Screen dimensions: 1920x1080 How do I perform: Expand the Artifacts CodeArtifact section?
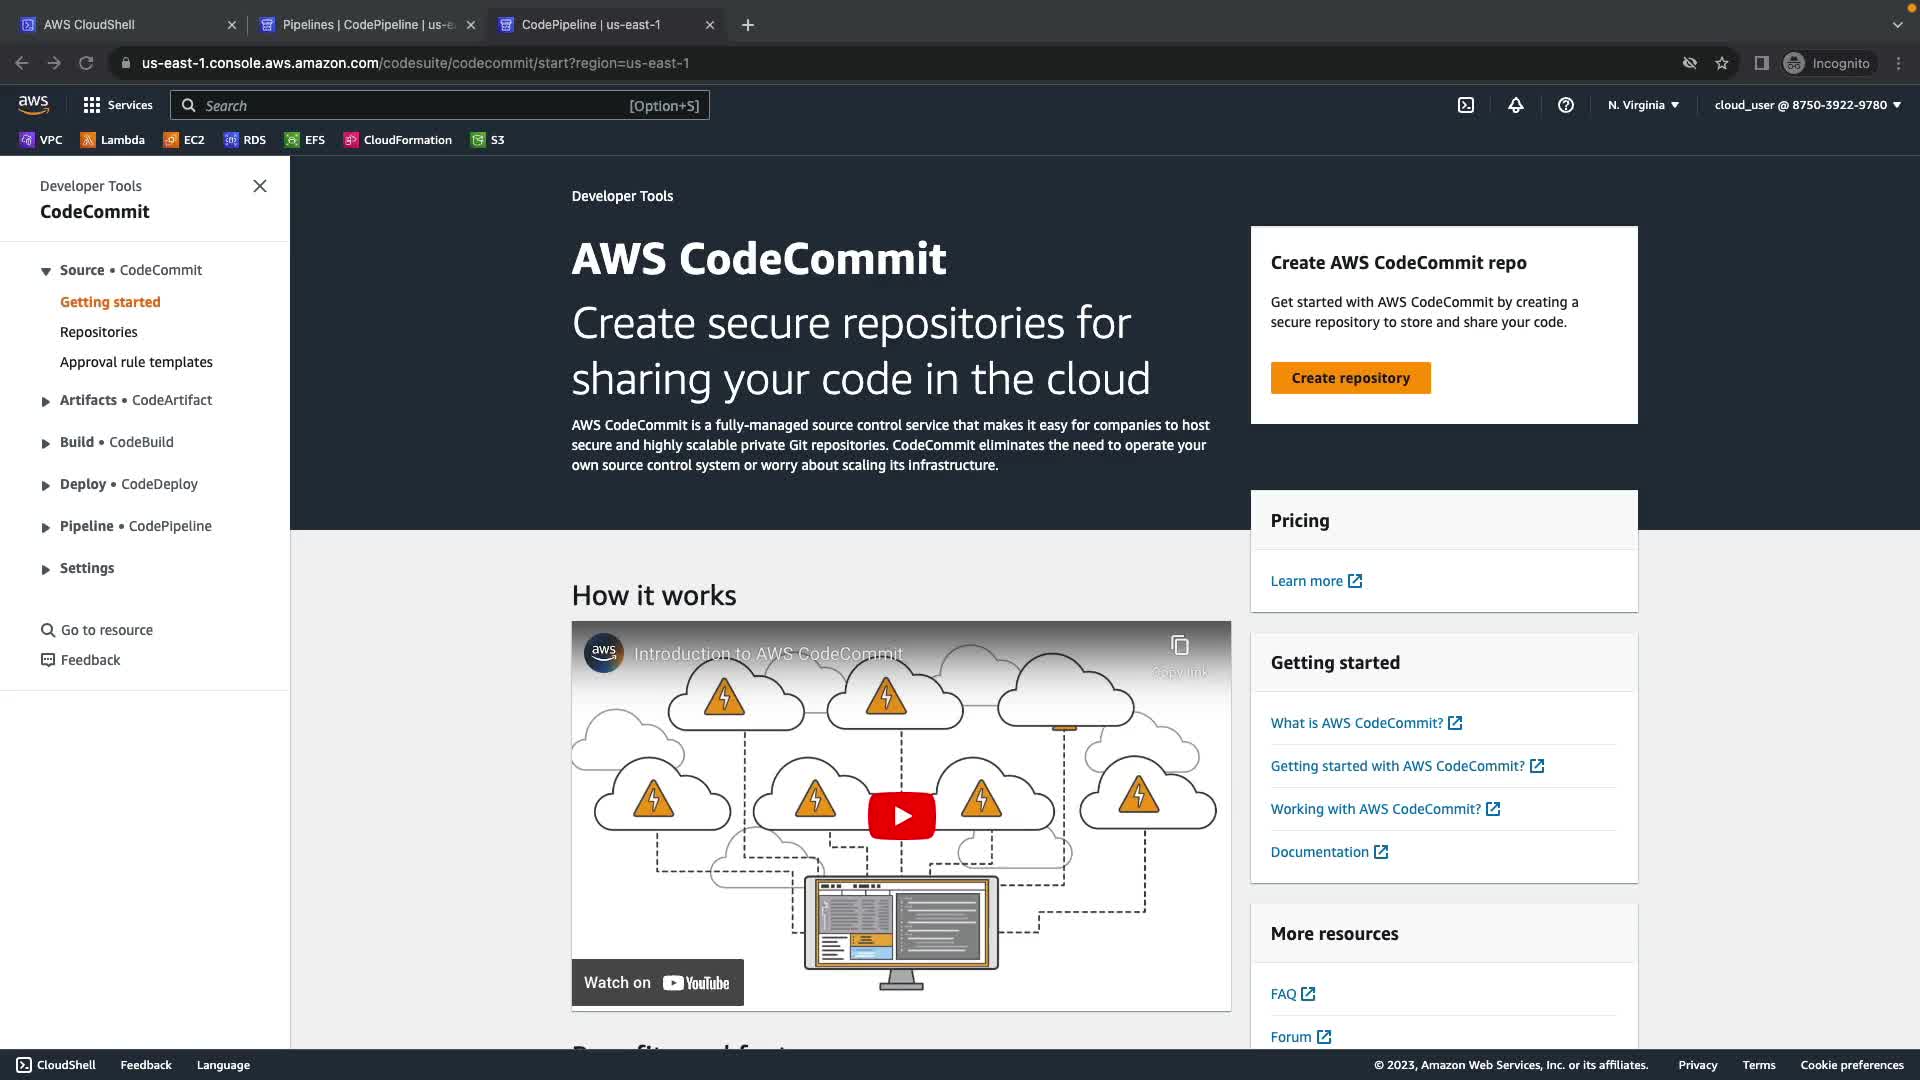(x=45, y=401)
